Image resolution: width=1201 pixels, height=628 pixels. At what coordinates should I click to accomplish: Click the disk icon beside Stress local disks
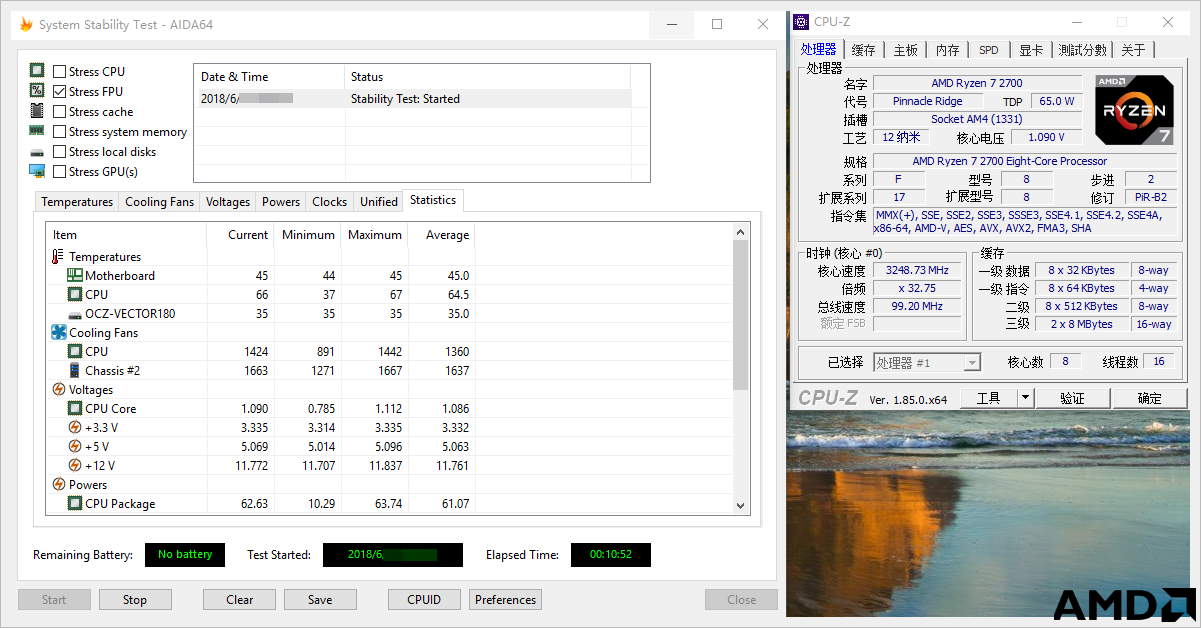click(37, 152)
